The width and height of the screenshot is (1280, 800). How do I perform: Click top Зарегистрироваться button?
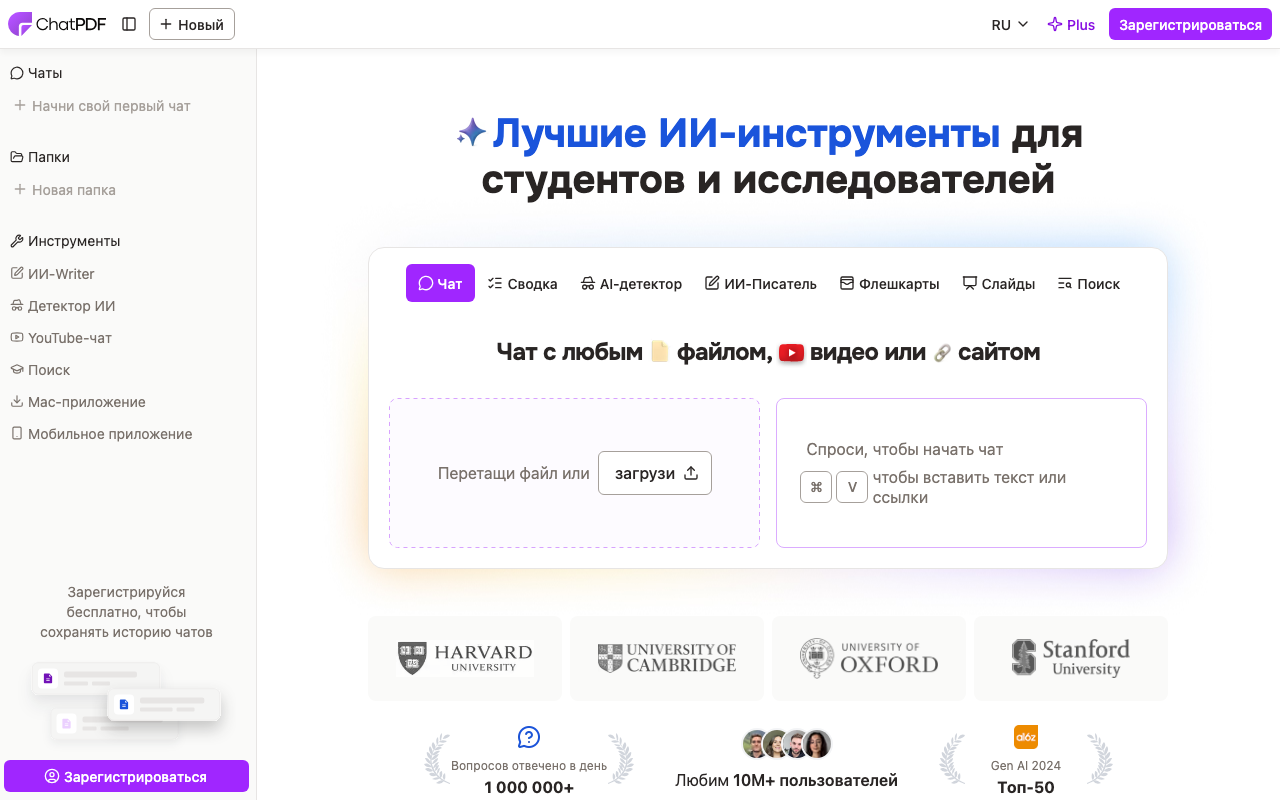[x=1190, y=25]
